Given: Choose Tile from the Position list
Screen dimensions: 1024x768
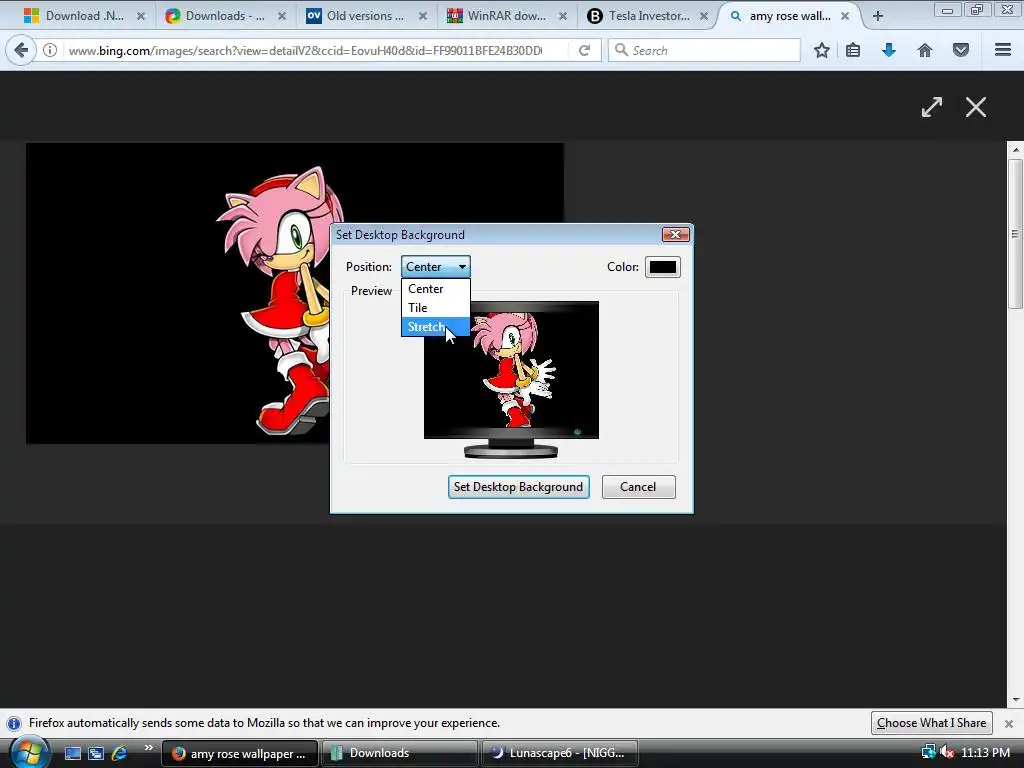Looking at the screenshot, I should click(x=436, y=308).
